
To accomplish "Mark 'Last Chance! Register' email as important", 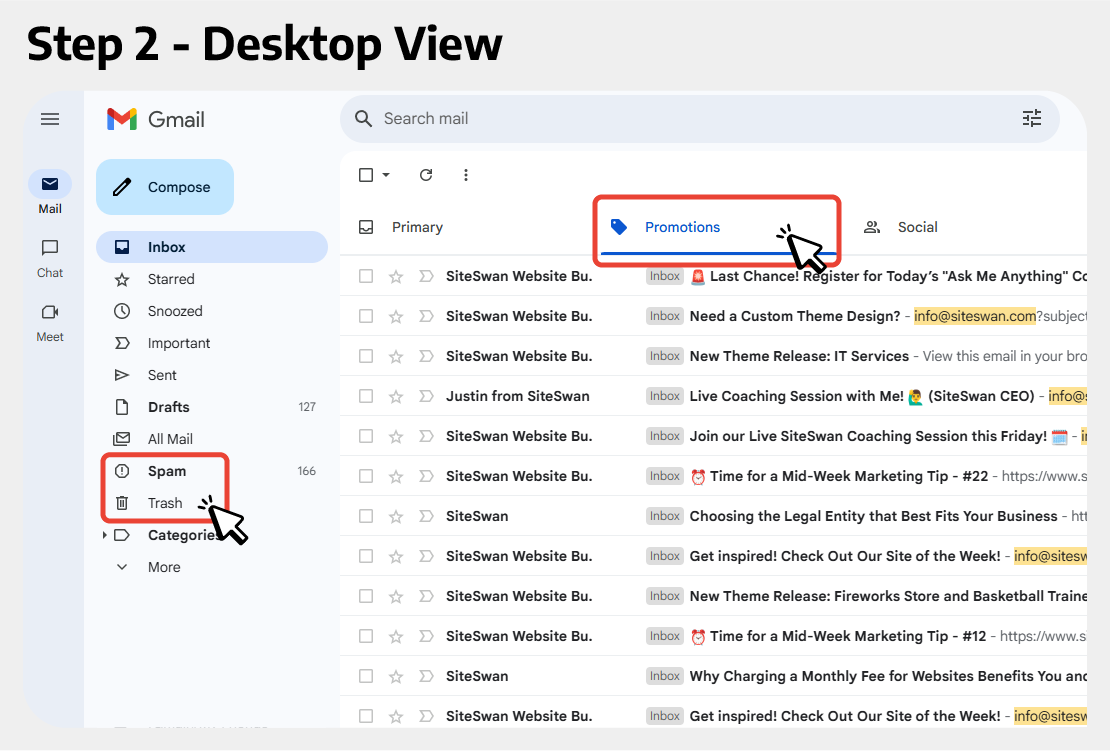I will click(x=425, y=276).
